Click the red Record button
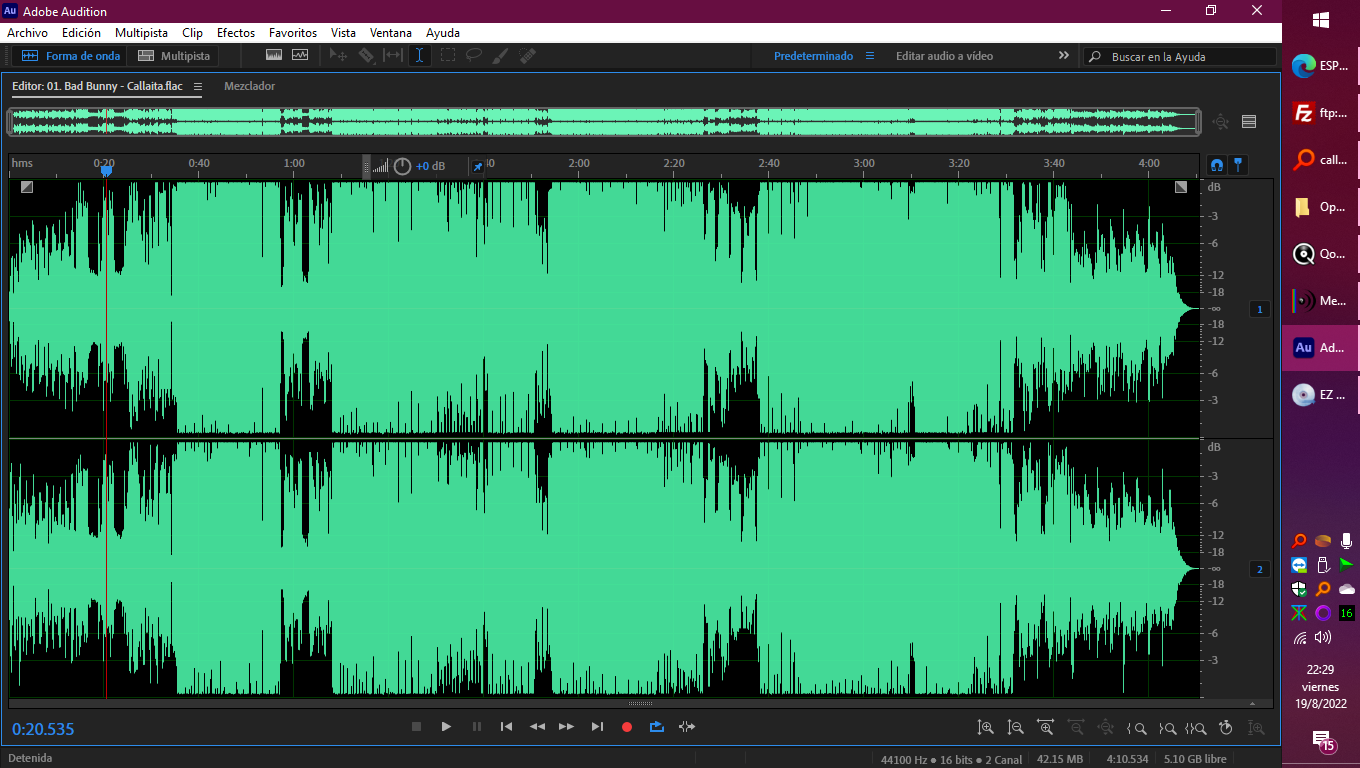The height and width of the screenshot is (768, 1360). (x=627, y=727)
